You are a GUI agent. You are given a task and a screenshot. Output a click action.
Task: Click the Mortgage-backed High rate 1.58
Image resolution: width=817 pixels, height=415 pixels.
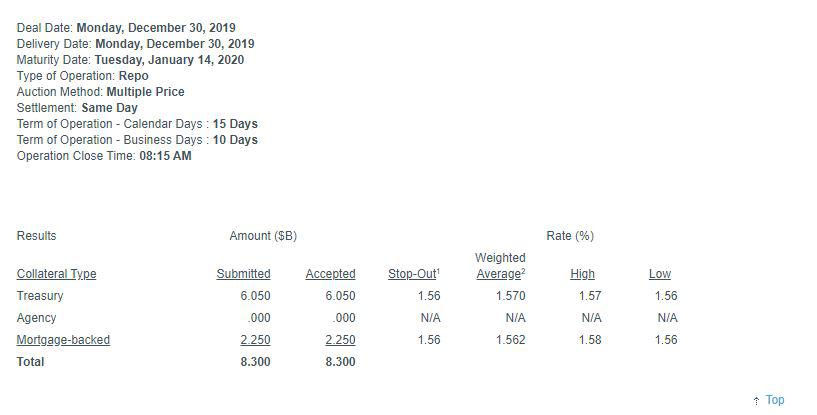click(x=590, y=340)
